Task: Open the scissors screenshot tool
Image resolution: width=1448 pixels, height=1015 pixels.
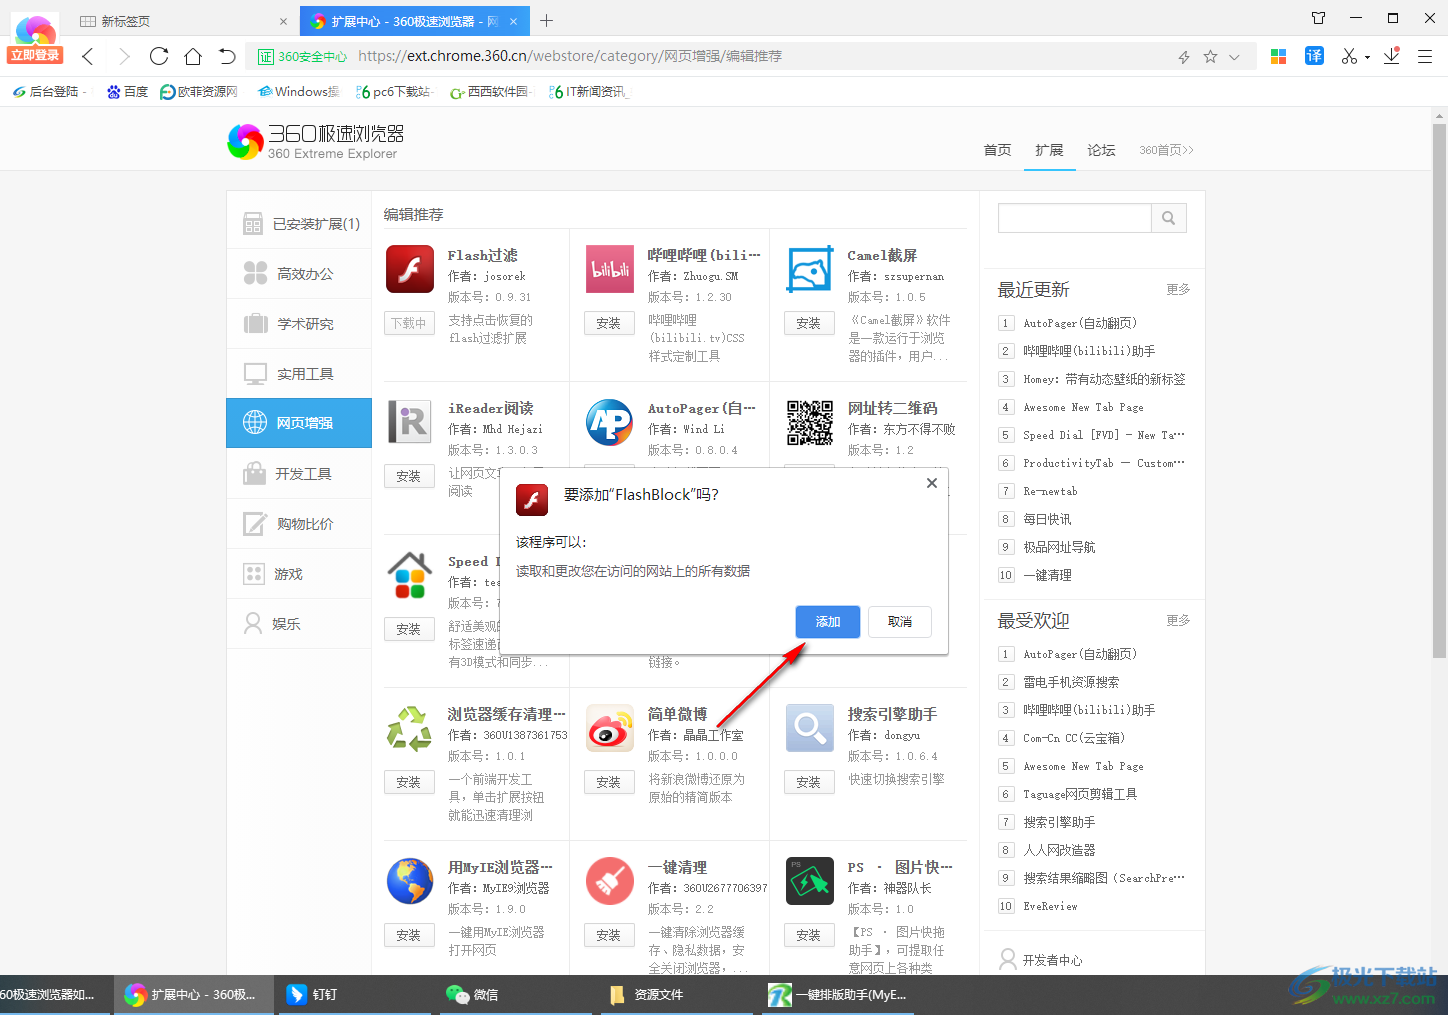Action: coord(1349,56)
